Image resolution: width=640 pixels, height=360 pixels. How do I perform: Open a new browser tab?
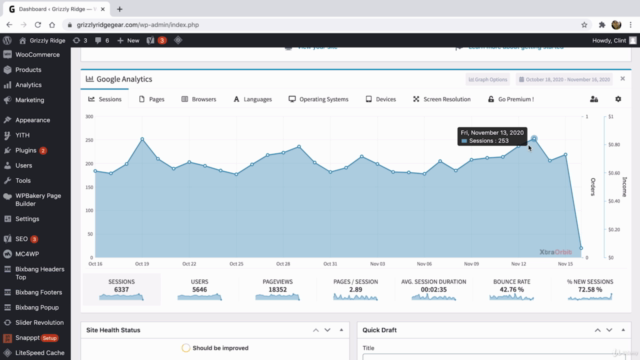pyautogui.click(x=120, y=9)
